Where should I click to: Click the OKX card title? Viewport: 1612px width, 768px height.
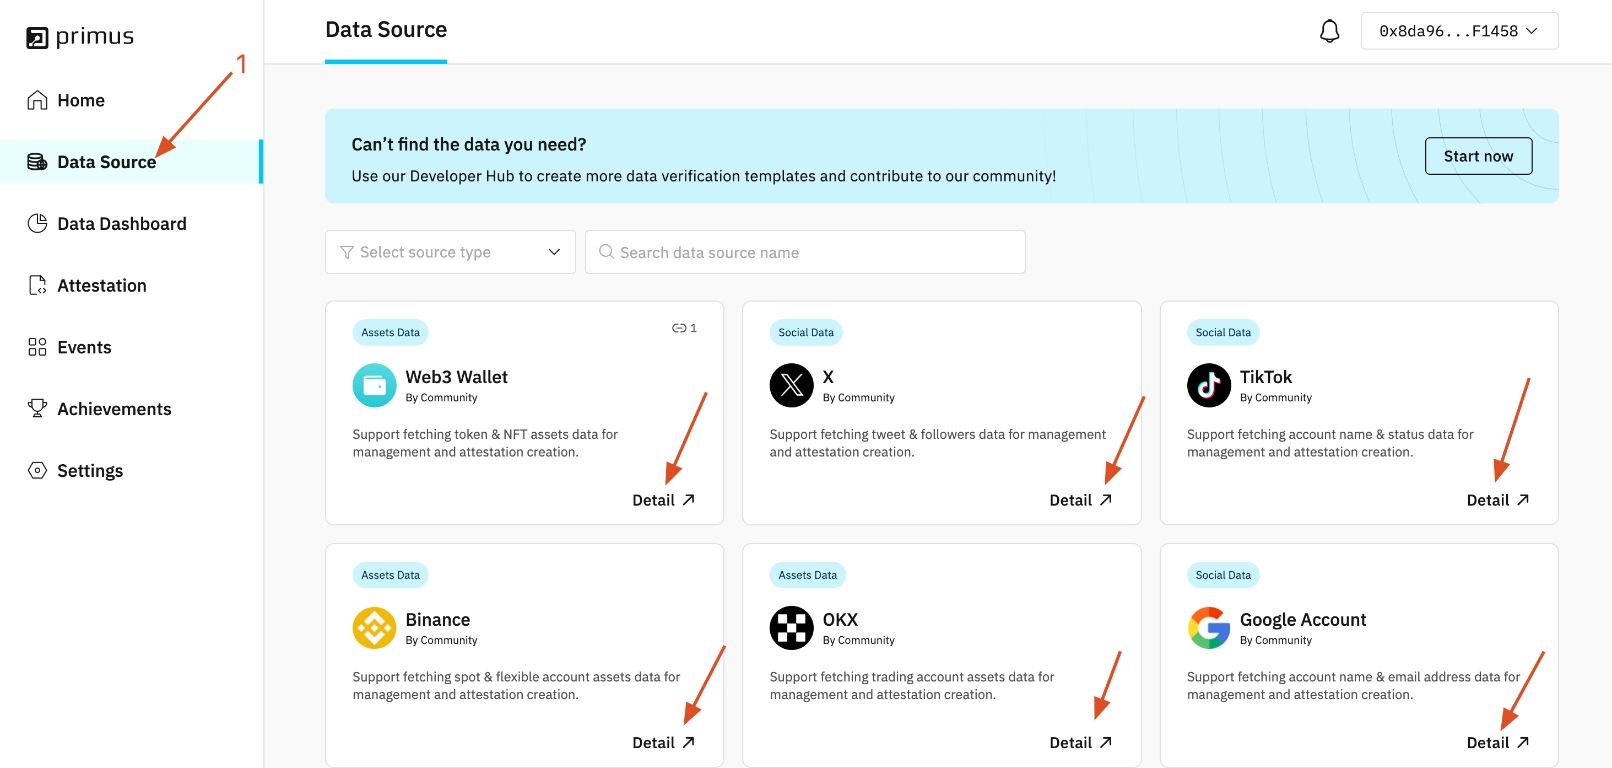[x=841, y=620]
